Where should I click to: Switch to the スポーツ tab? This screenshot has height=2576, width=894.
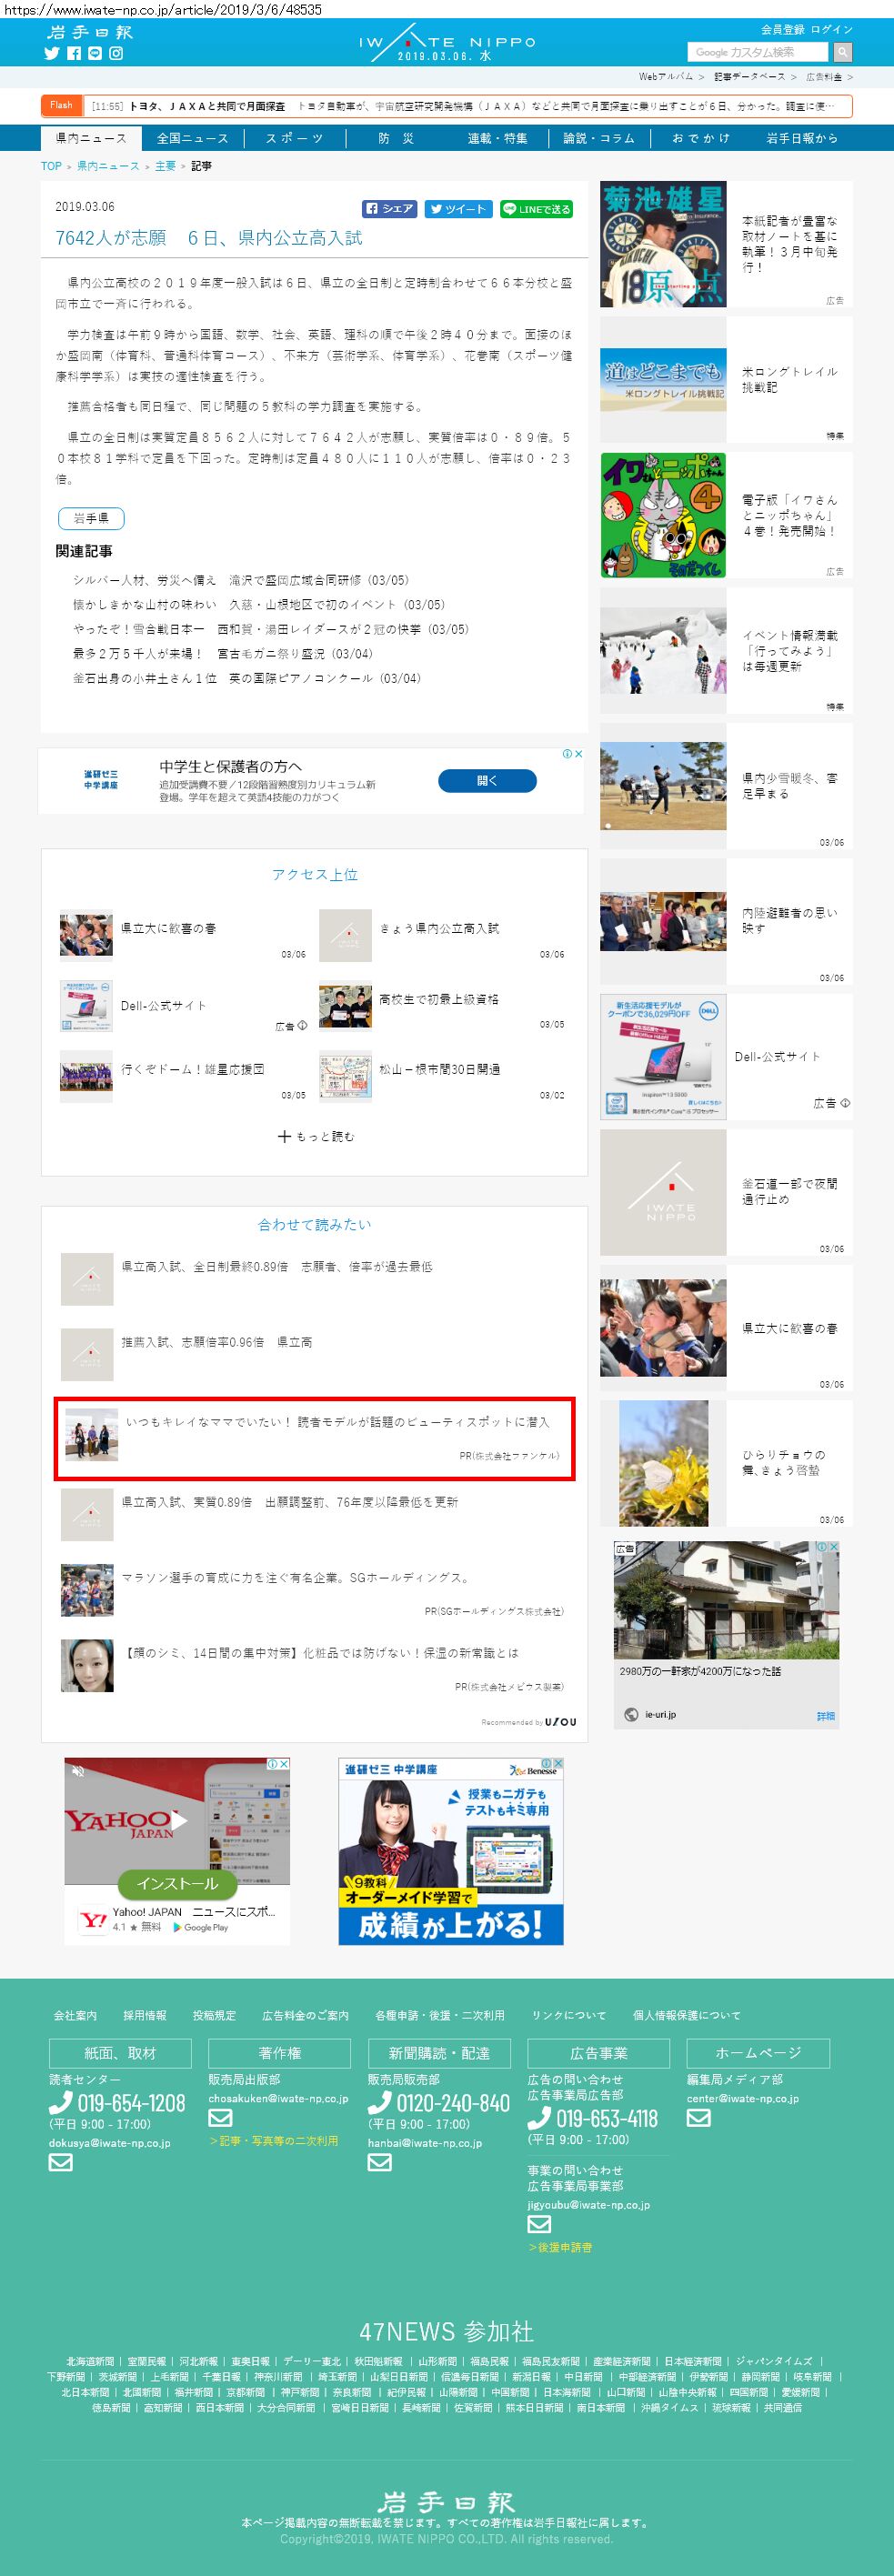click(294, 138)
